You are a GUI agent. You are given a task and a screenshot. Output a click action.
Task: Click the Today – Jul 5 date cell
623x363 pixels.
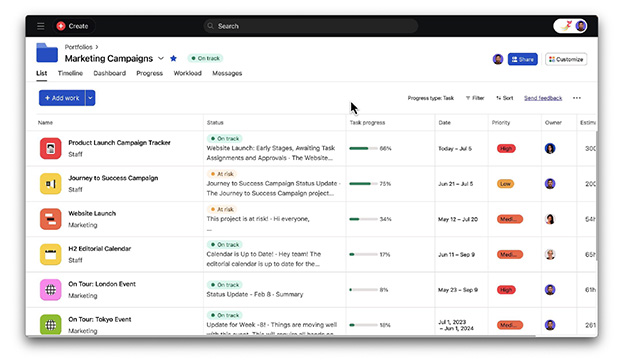pos(455,149)
